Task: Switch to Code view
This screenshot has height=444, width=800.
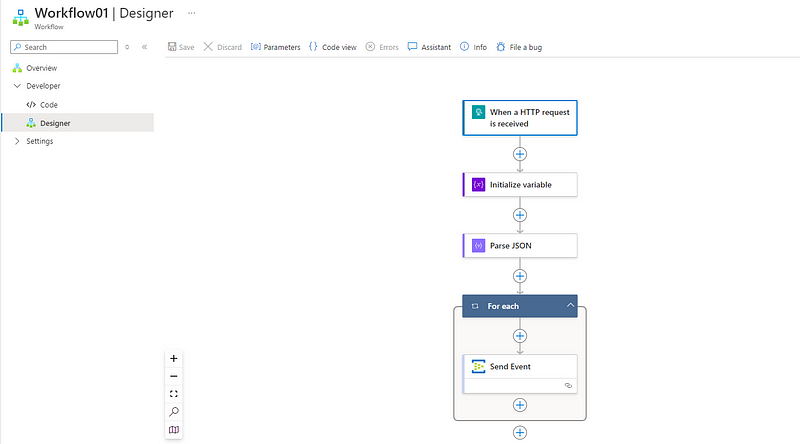Action: point(333,47)
